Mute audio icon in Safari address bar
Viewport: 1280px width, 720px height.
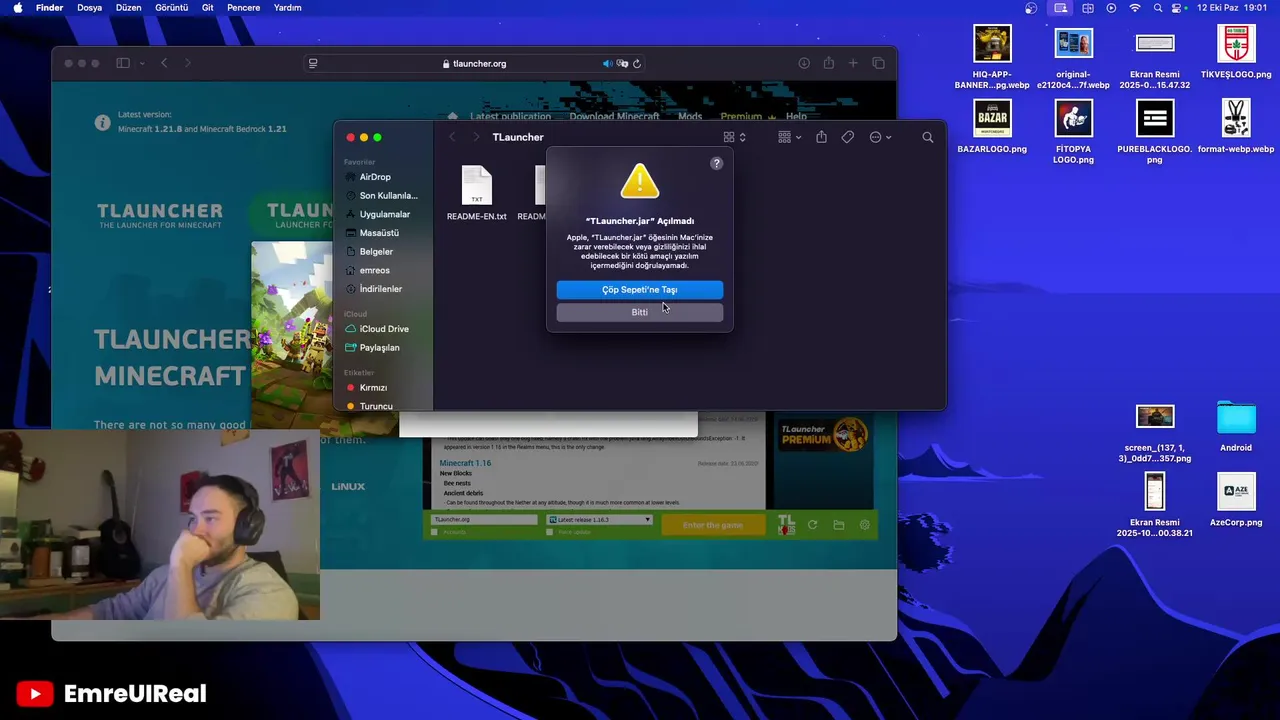[606, 63]
